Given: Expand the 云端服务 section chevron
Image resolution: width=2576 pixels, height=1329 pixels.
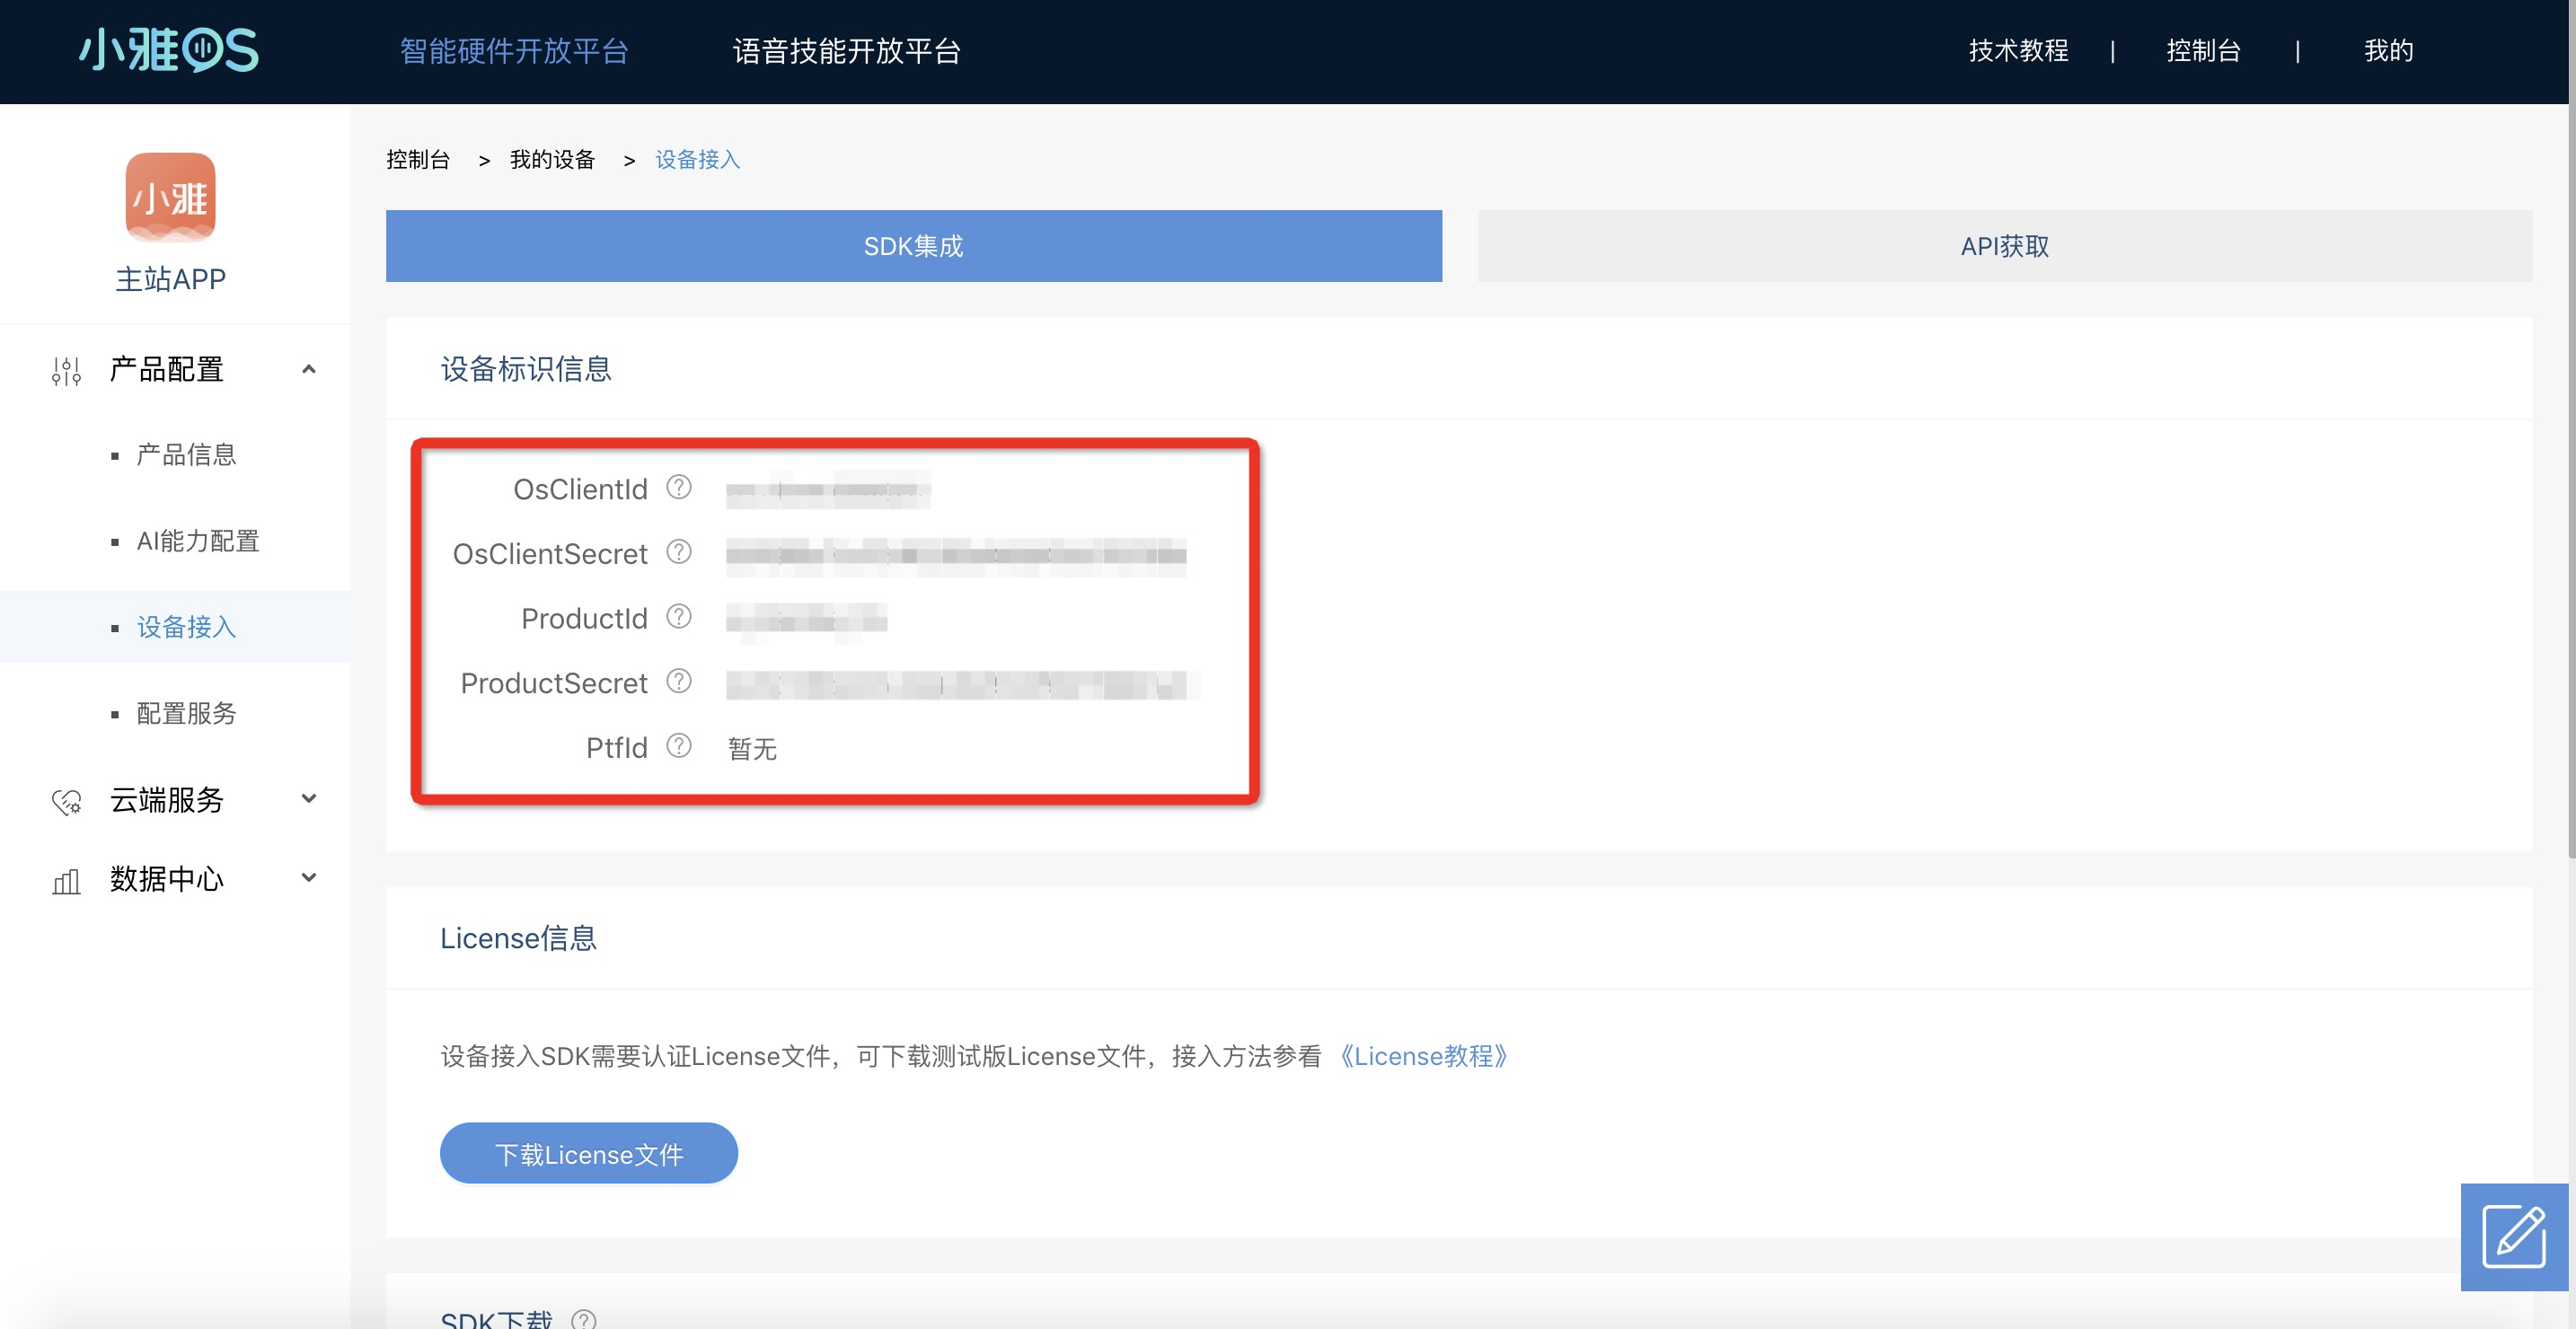Looking at the screenshot, I should click(x=309, y=799).
